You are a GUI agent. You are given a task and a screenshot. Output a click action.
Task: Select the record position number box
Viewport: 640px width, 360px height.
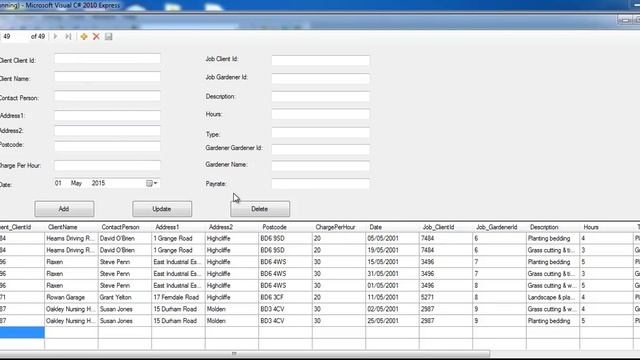coord(14,36)
